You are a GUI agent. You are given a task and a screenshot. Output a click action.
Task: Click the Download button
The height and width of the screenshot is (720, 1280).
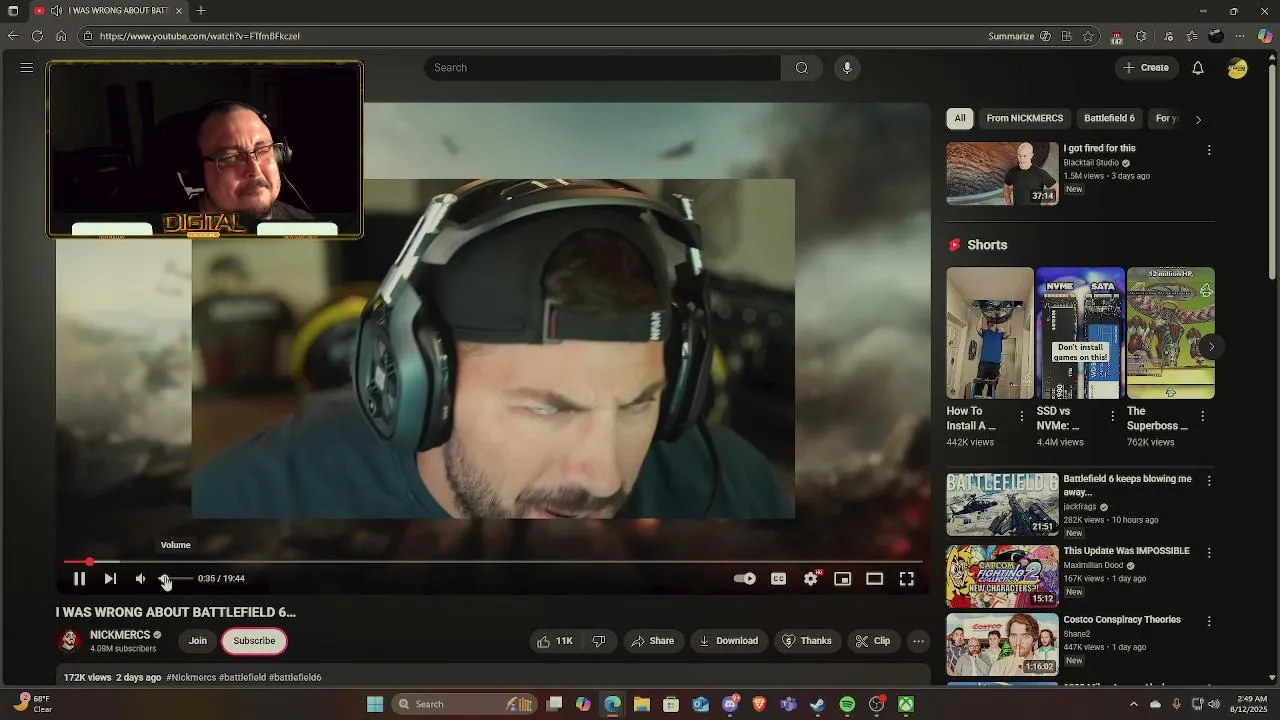pyautogui.click(x=728, y=641)
